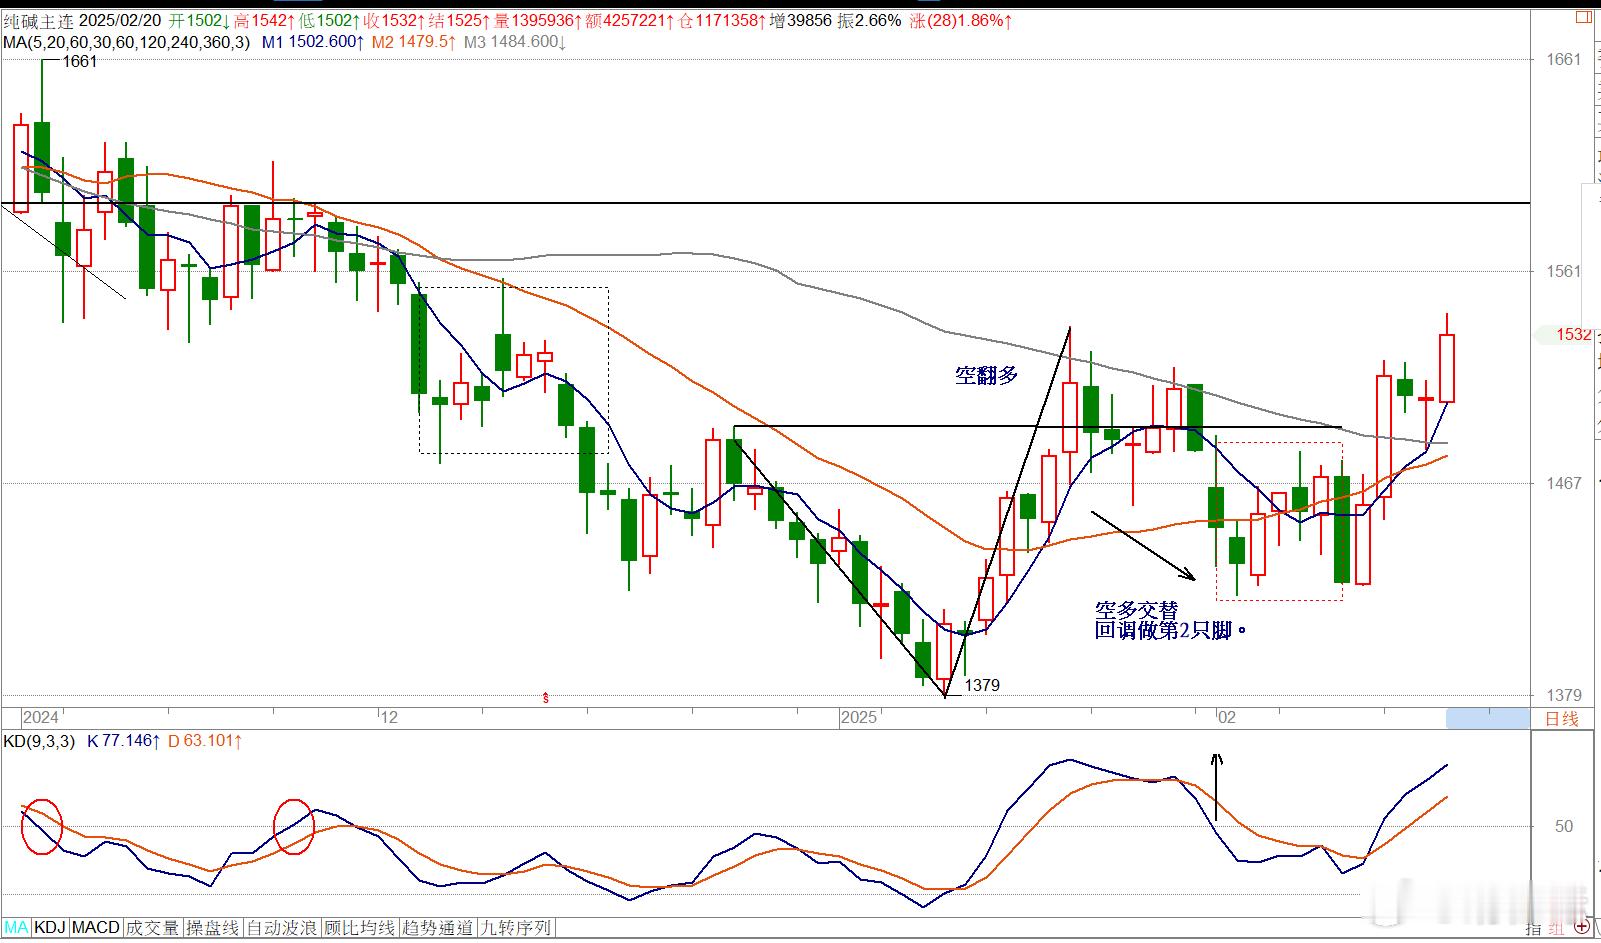The width and height of the screenshot is (1601, 943).
Task: Click the 日线 period selector
Action: click(x=1561, y=718)
